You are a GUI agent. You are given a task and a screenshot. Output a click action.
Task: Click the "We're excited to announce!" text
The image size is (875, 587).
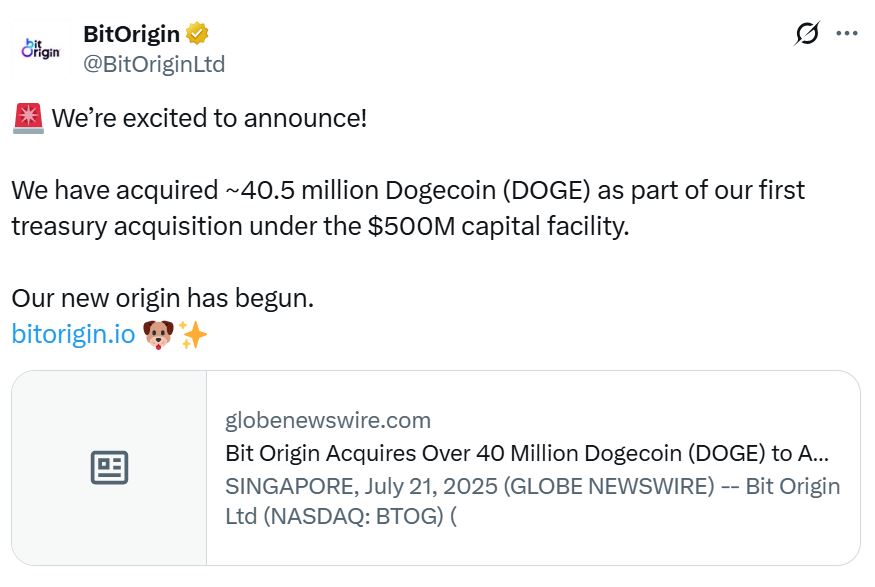click(x=209, y=119)
